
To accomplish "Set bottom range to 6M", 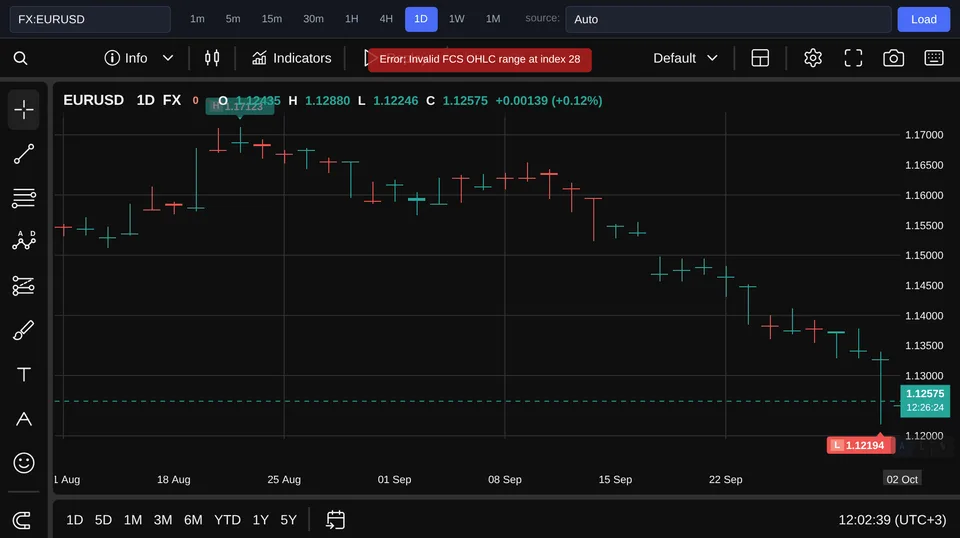I will point(193,520).
